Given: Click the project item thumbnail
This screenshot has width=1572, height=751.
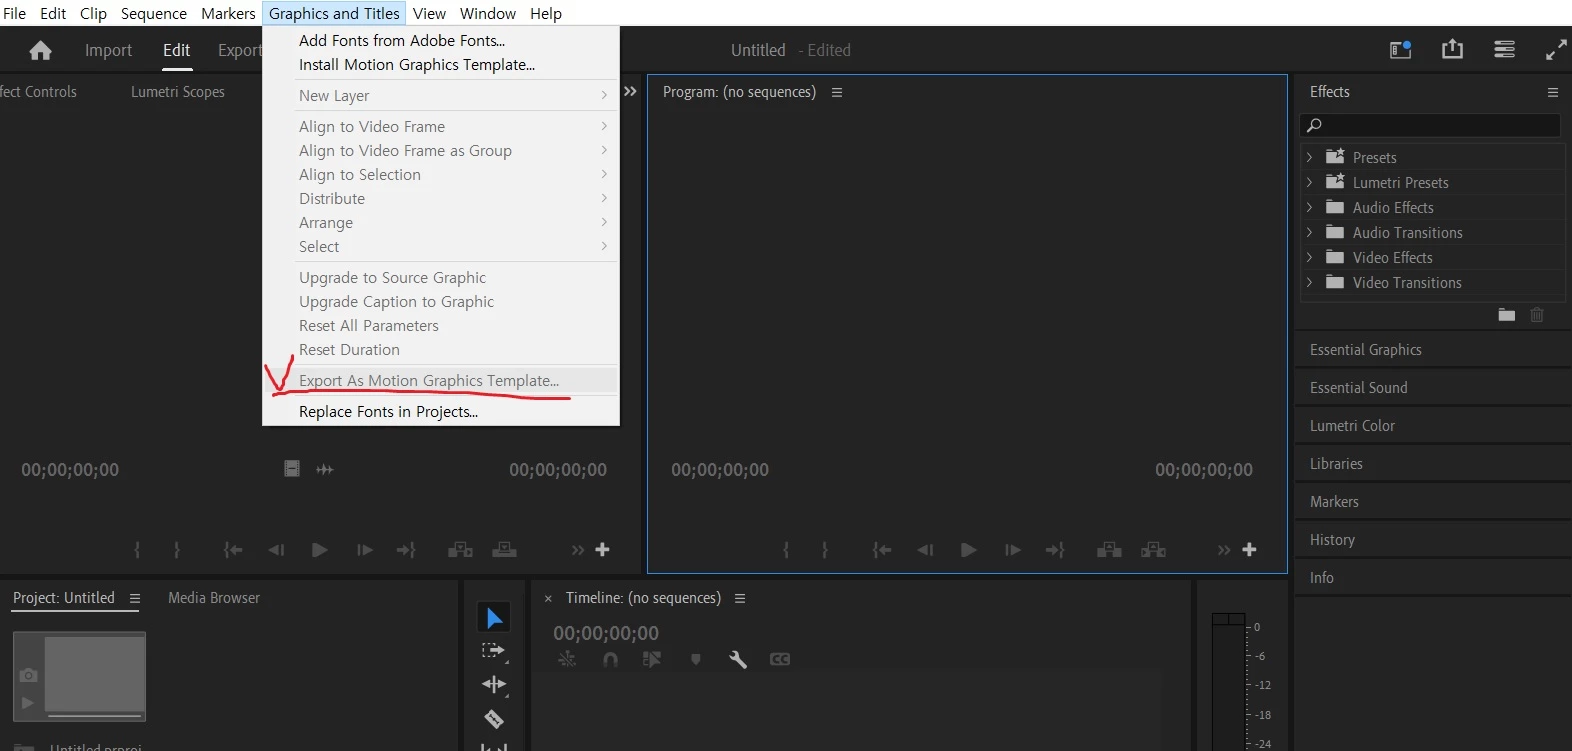Looking at the screenshot, I should pos(80,676).
